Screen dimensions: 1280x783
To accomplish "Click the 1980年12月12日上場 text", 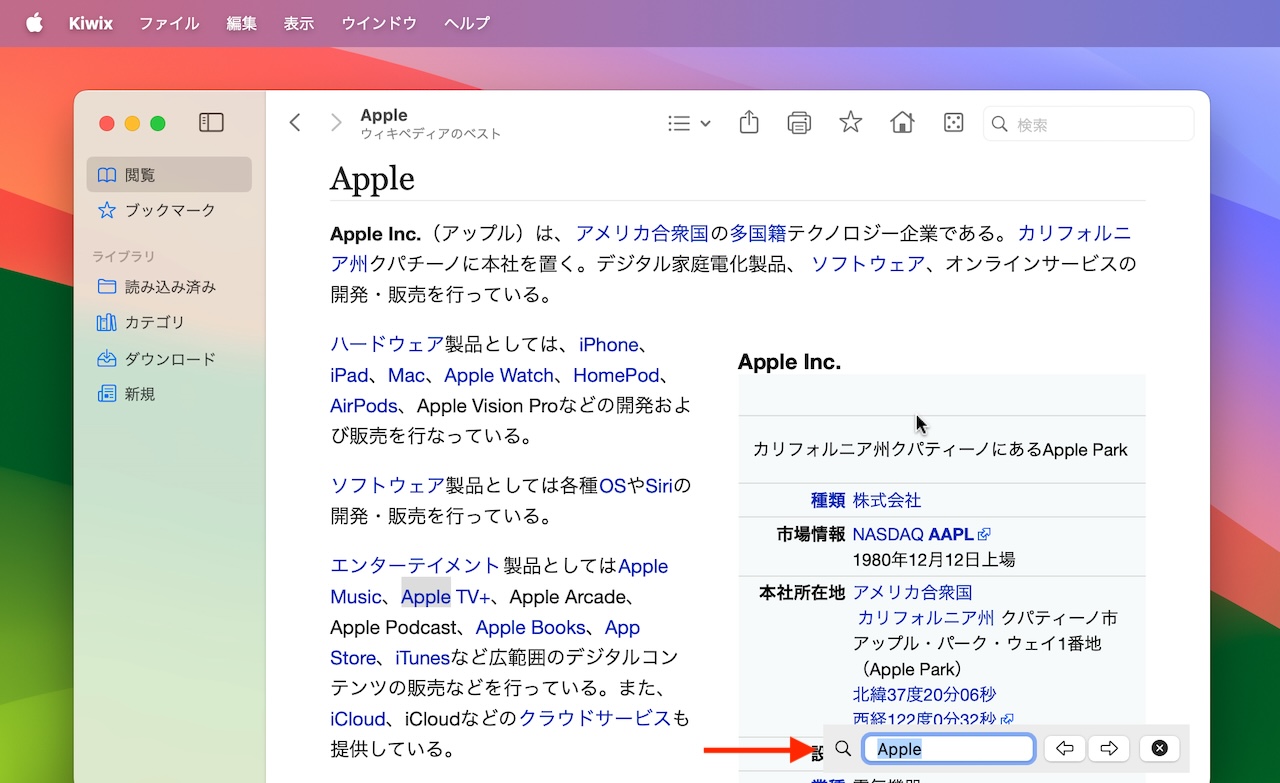I will click(x=934, y=559).
